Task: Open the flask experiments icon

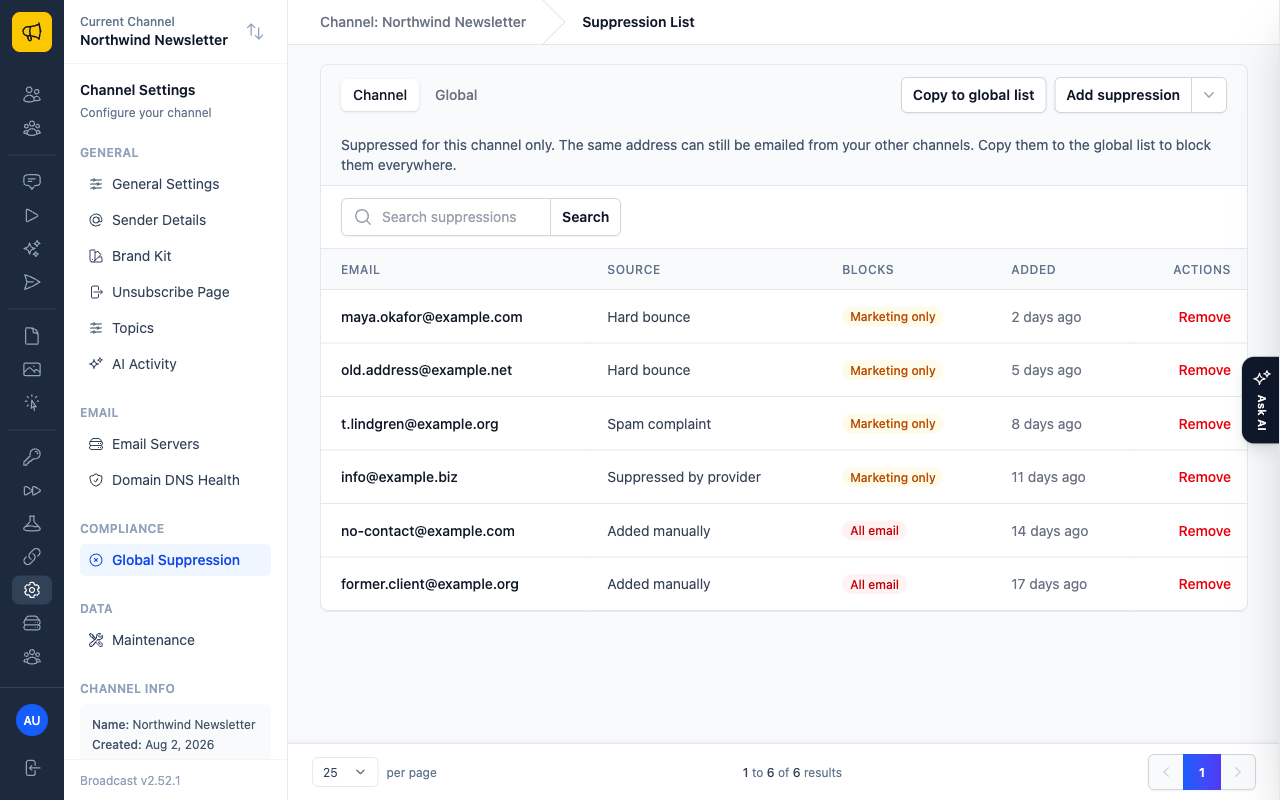Action: click(x=32, y=523)
